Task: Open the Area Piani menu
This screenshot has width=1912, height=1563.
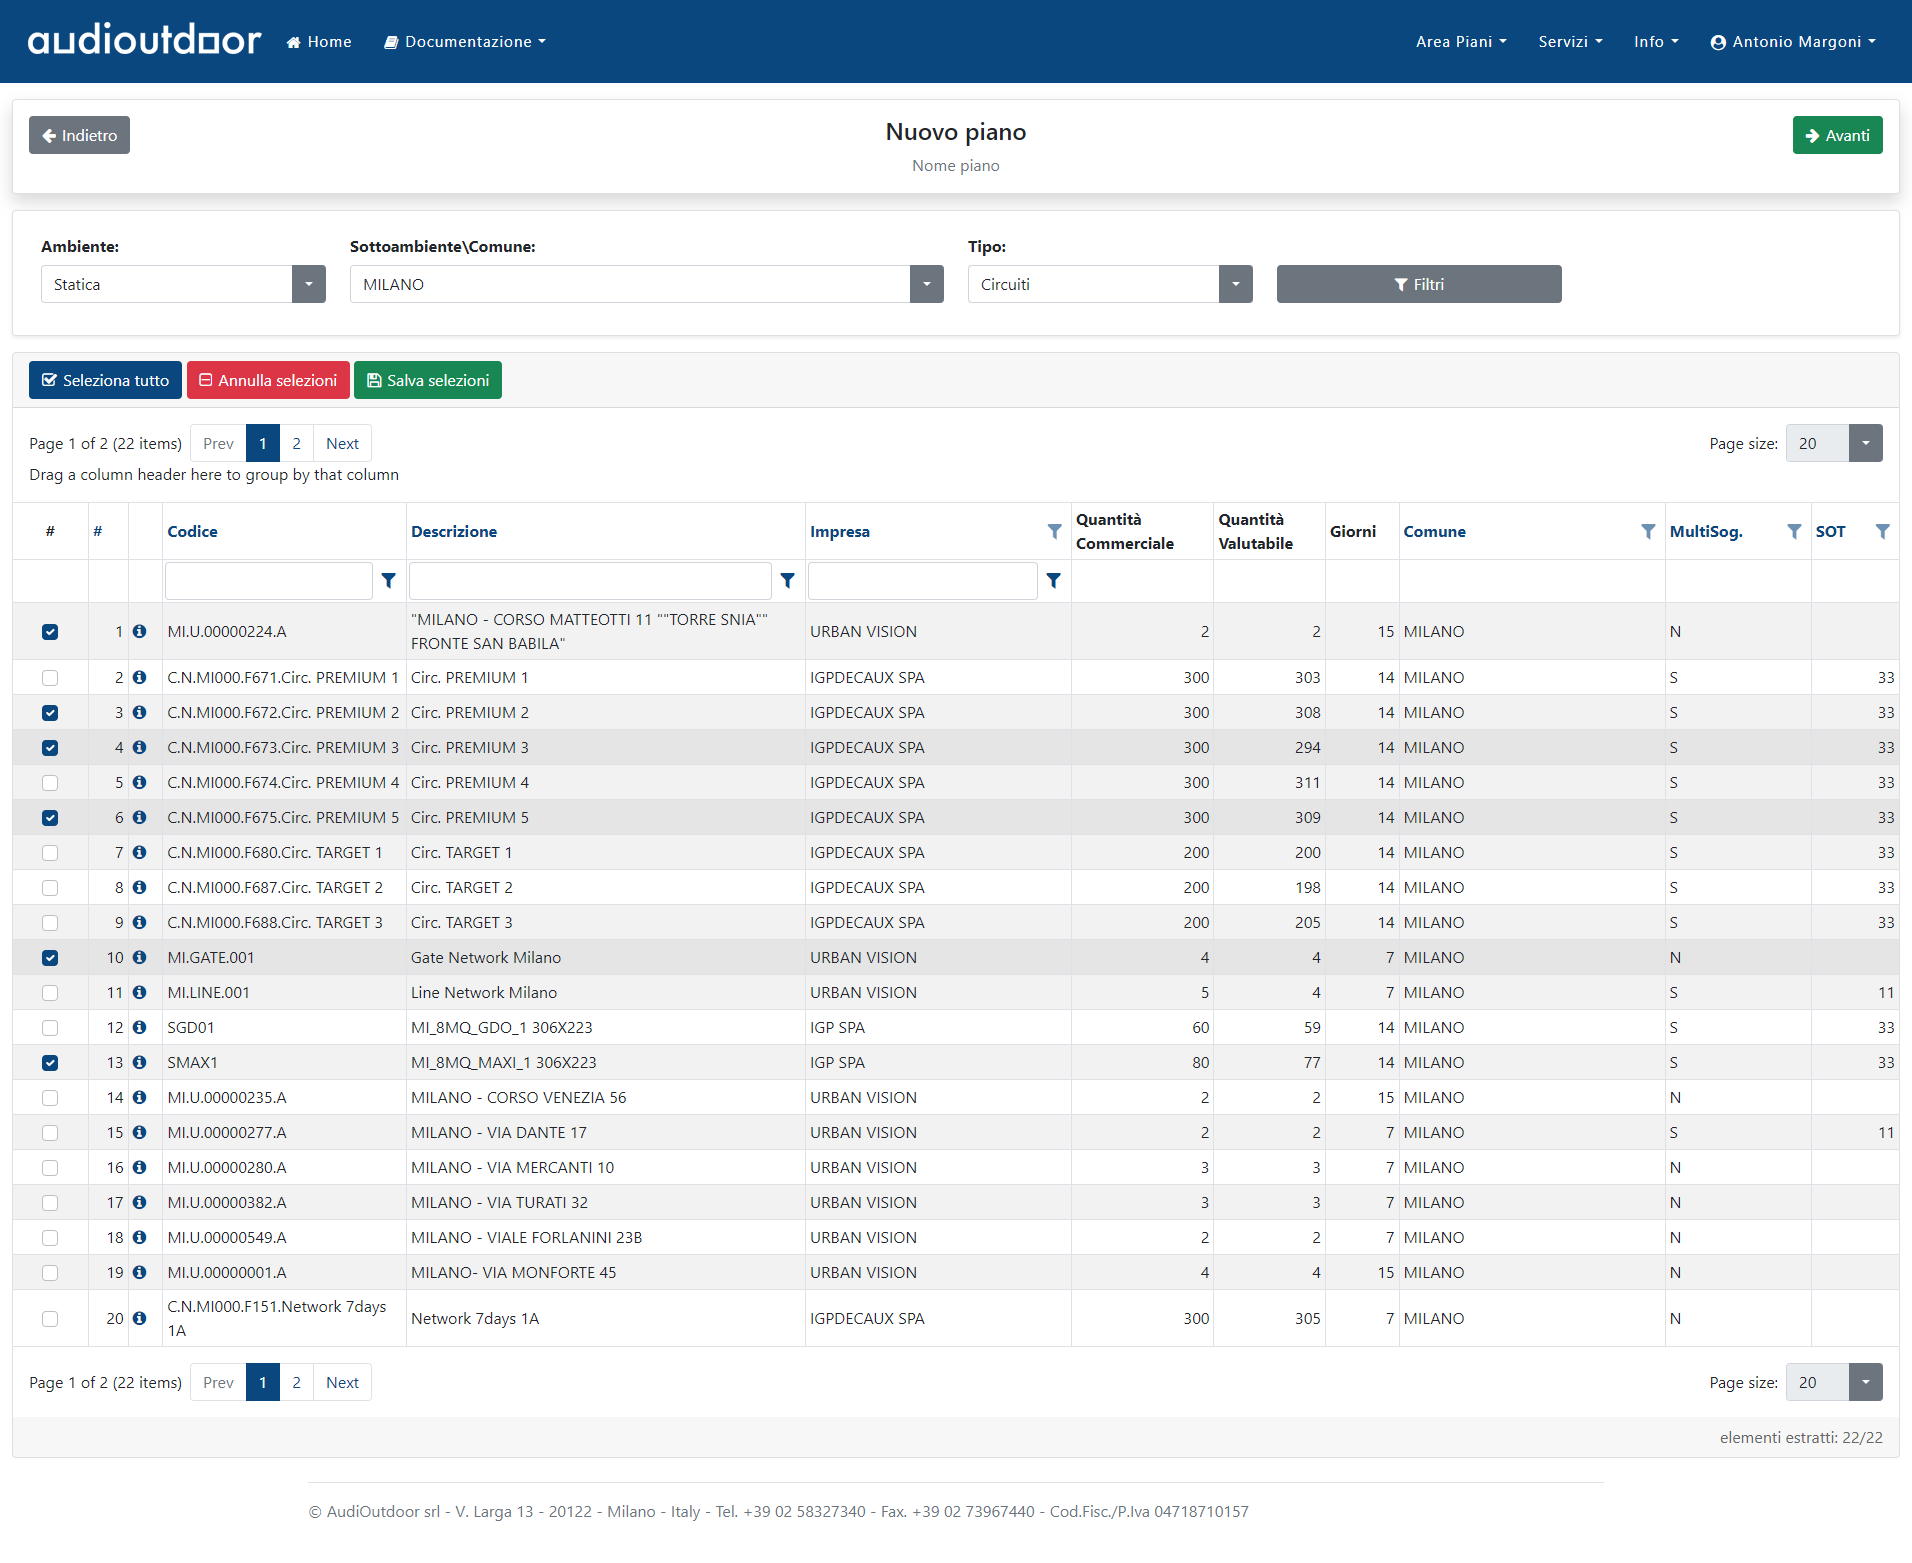Action: [1460, 42]
